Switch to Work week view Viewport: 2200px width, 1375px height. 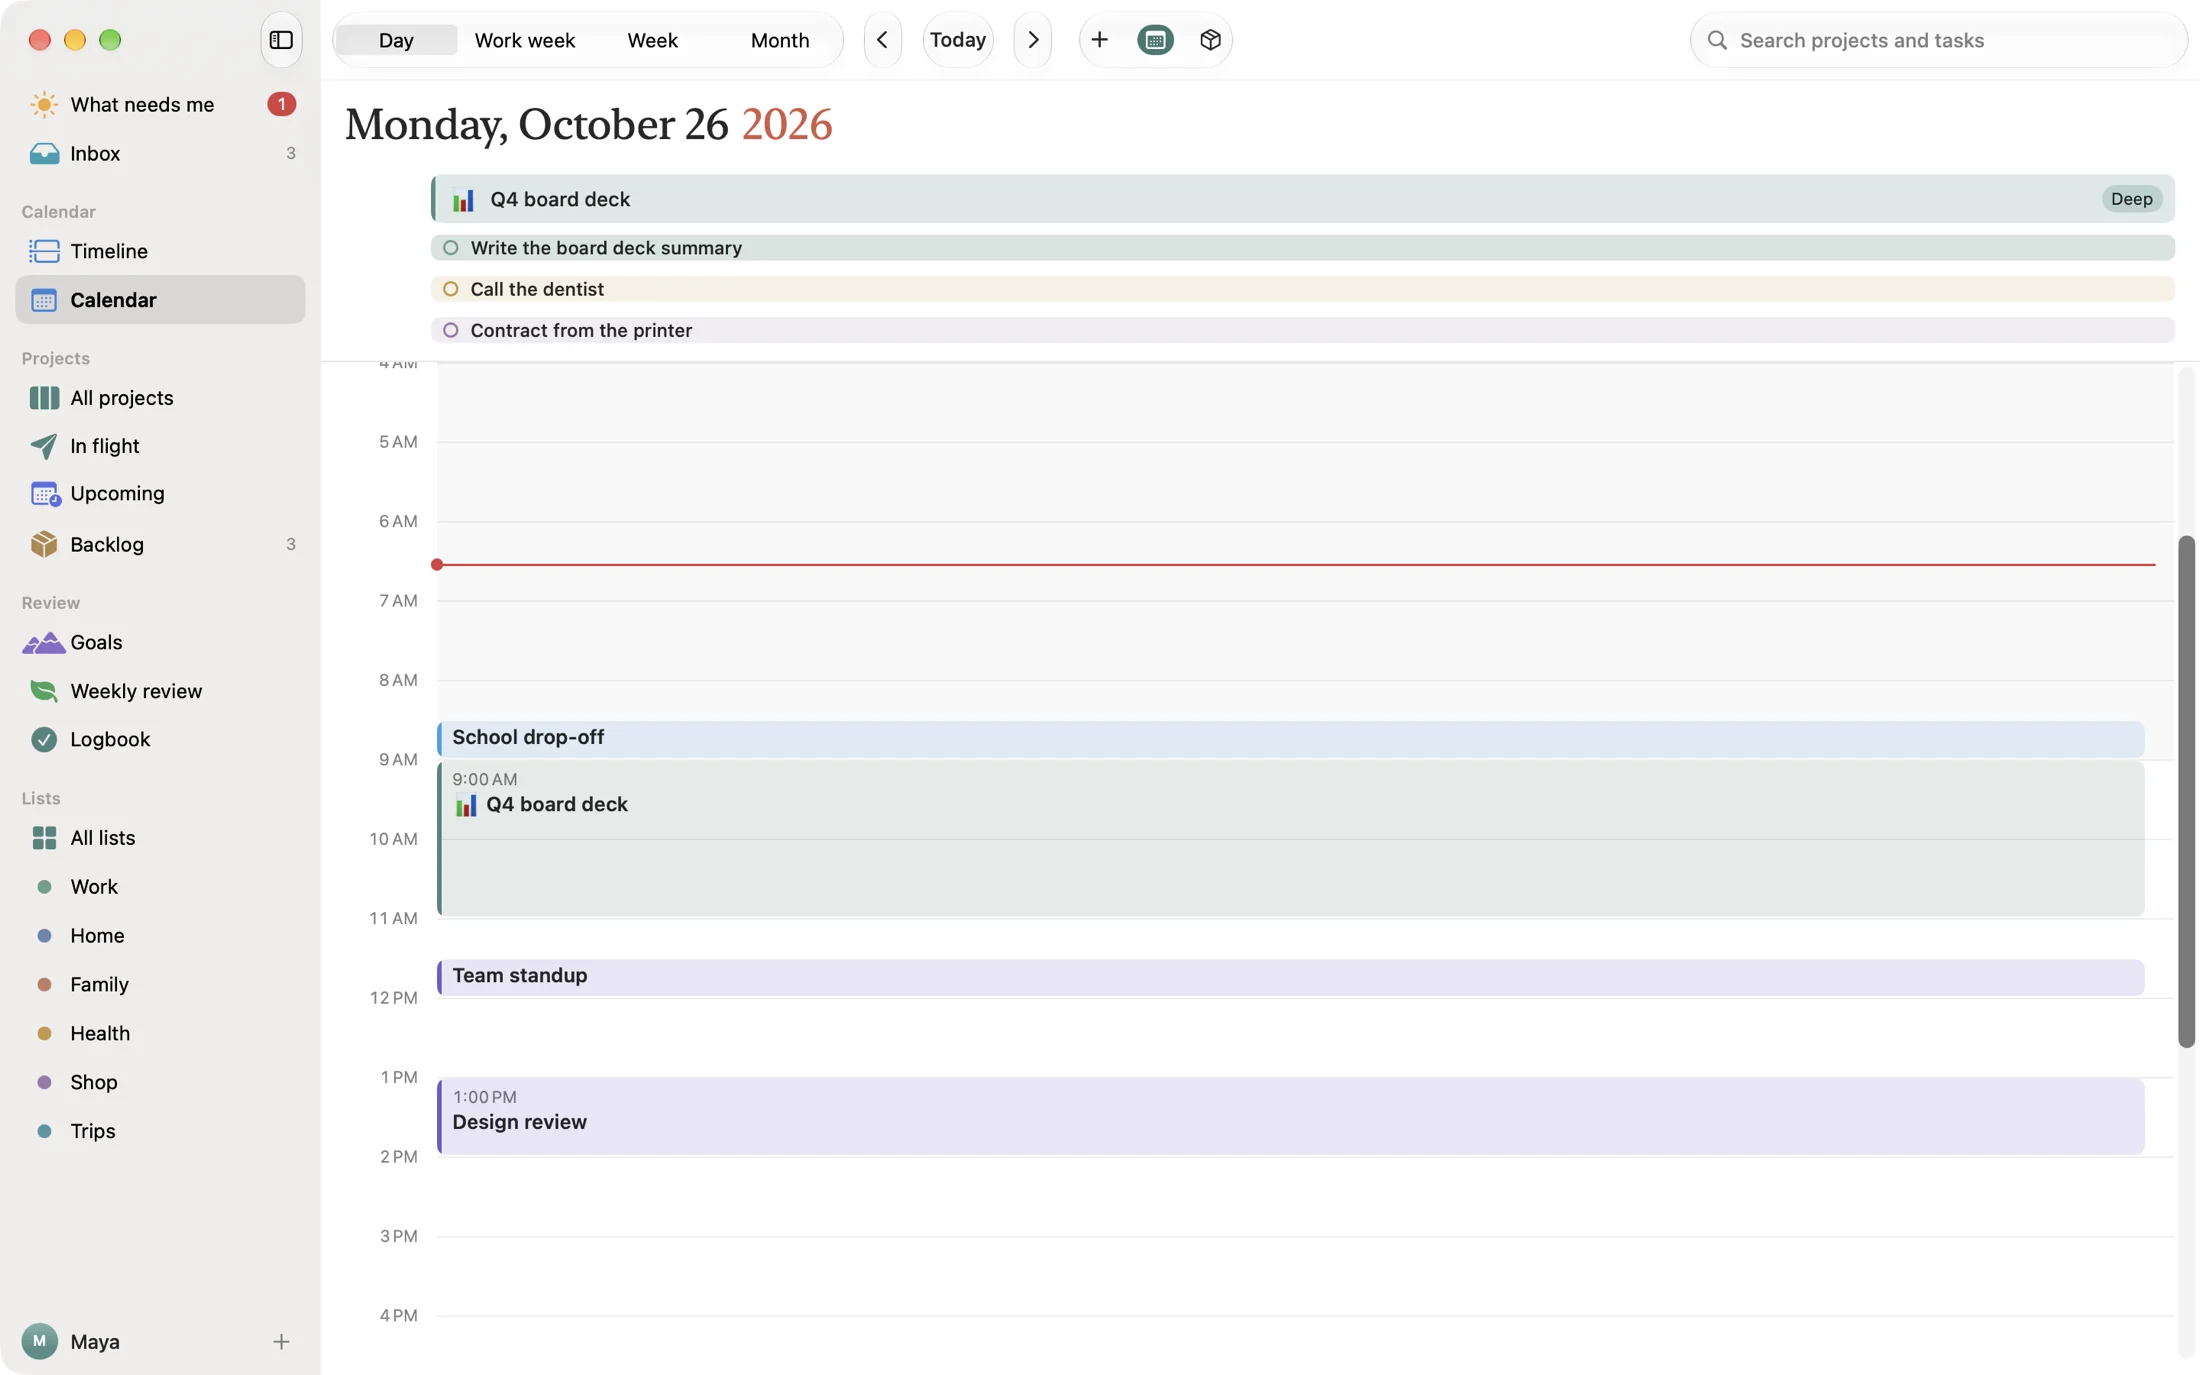click(524, 40)
